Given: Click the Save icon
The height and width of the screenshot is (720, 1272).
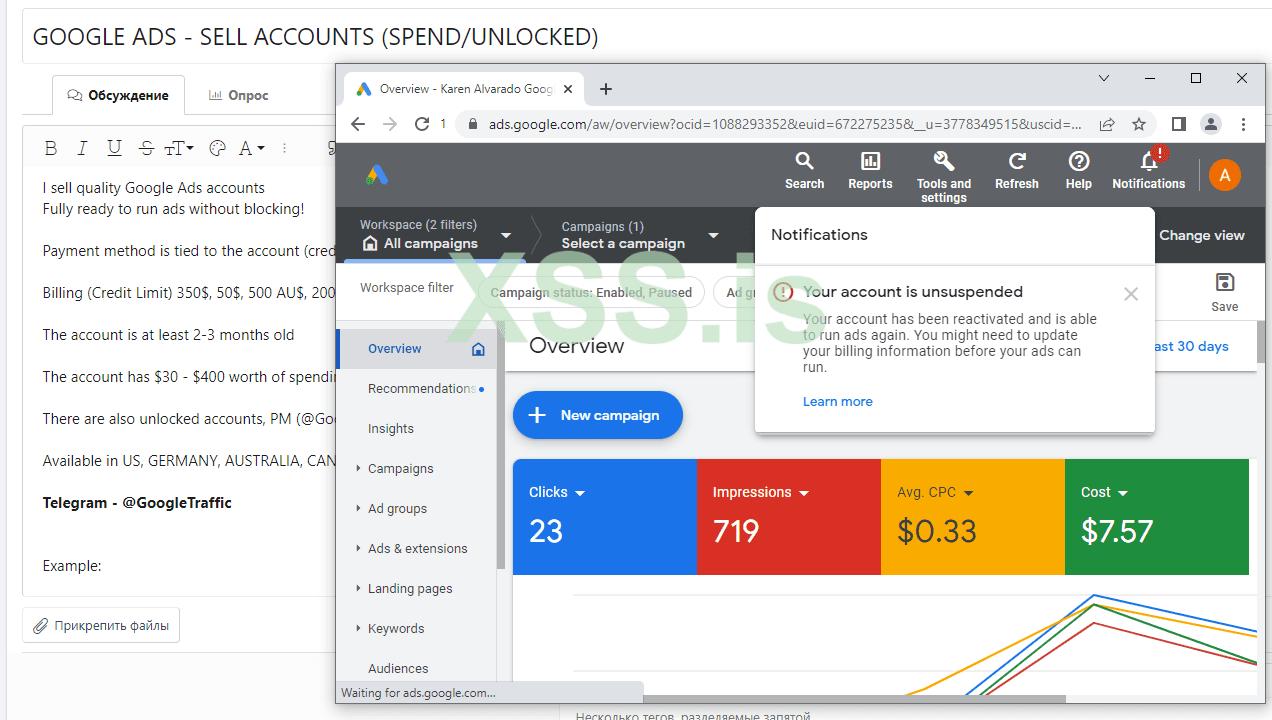Looking at the screenshot, I should (1224, 292).
